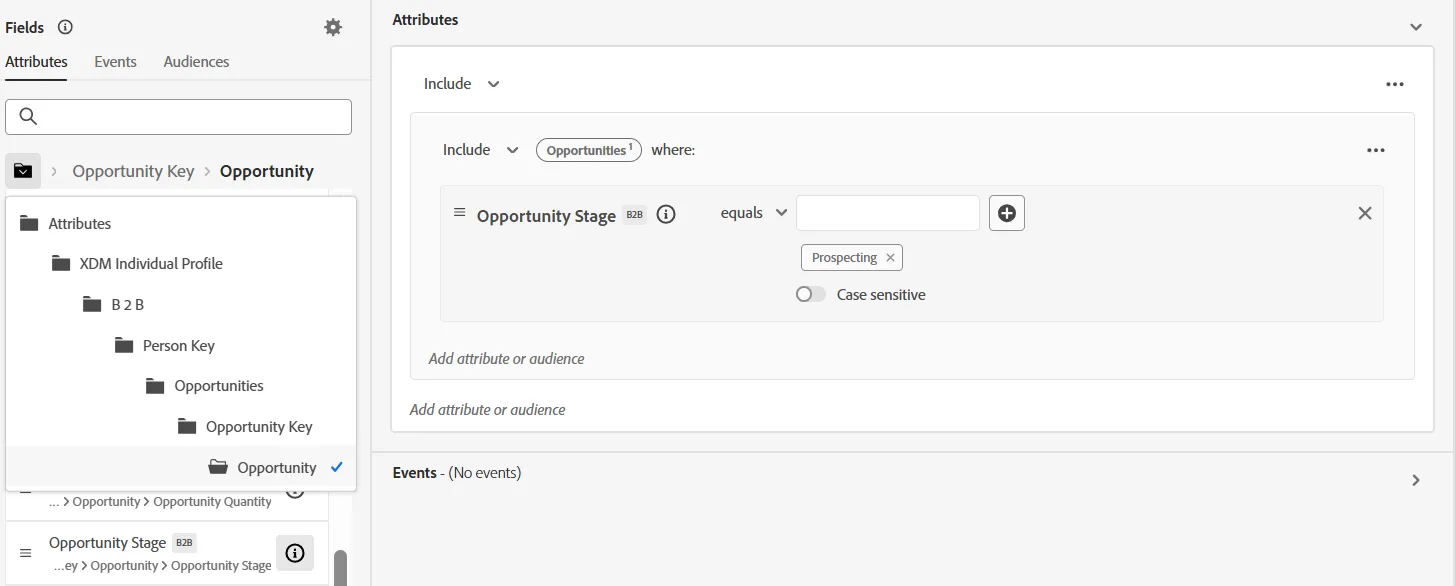Remove the Opportunity Stage rule with X

pyautogui.click(x=1364, y=213)
